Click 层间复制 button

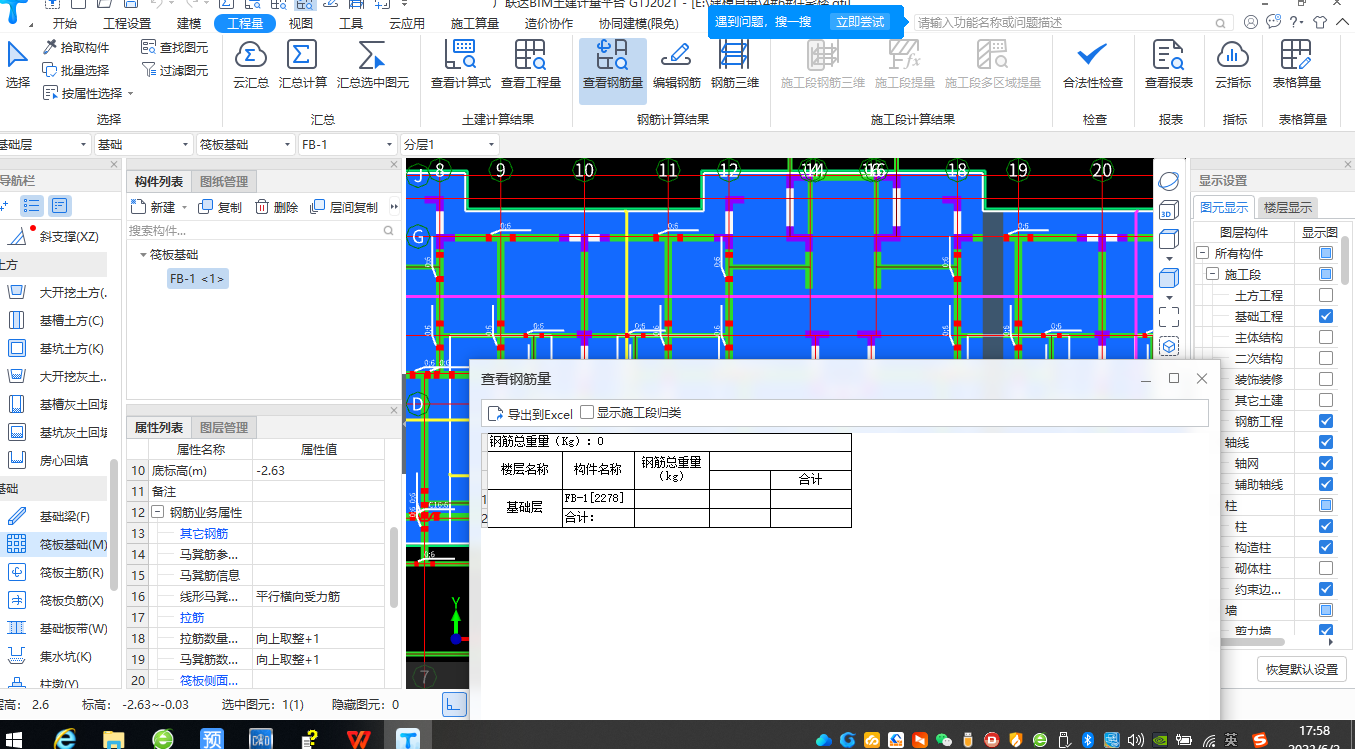click(346, 207)
